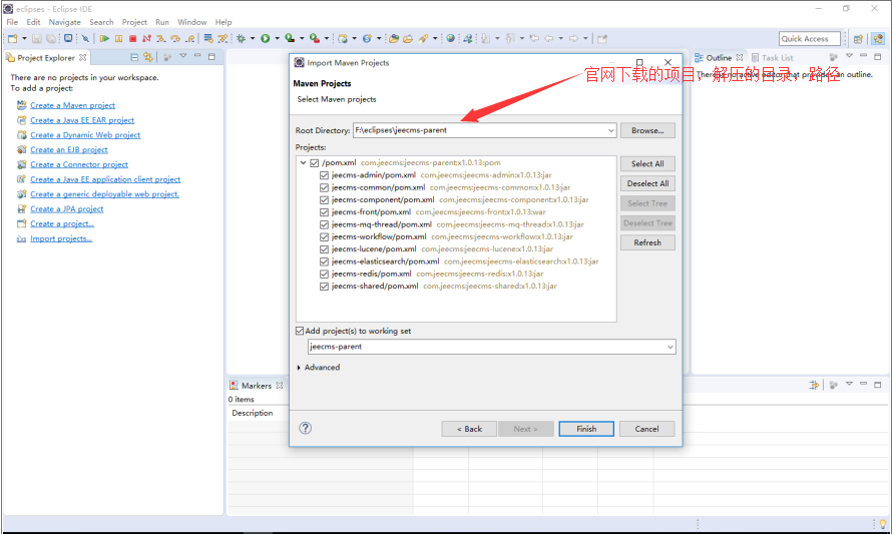This screenshot has height=534, width=893.
Task: Click the Markers view filter icon
Action: (814, 385)
